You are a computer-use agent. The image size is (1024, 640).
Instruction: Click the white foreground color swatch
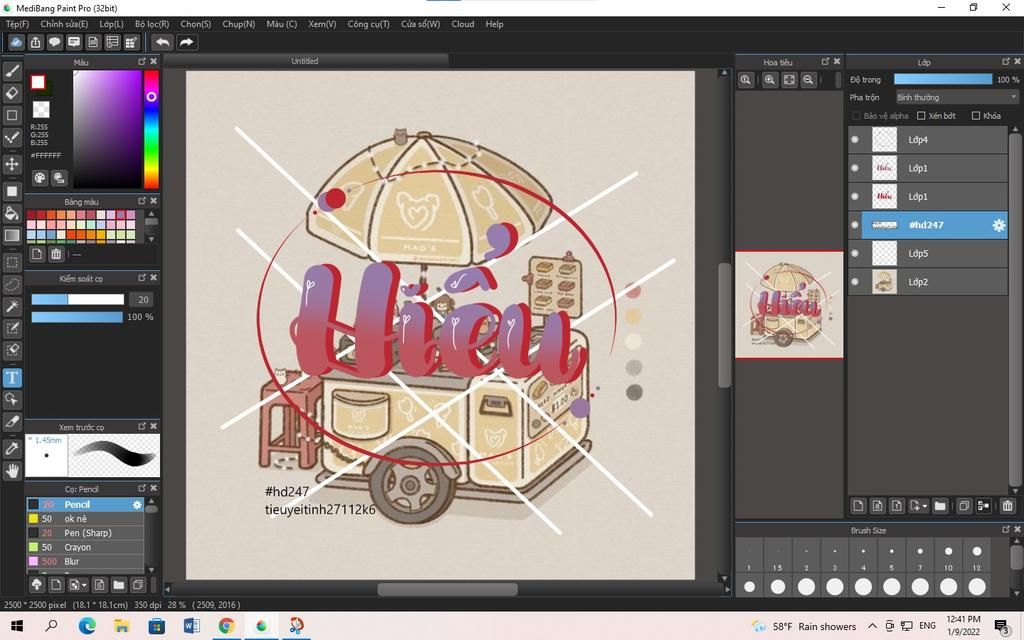38,82
